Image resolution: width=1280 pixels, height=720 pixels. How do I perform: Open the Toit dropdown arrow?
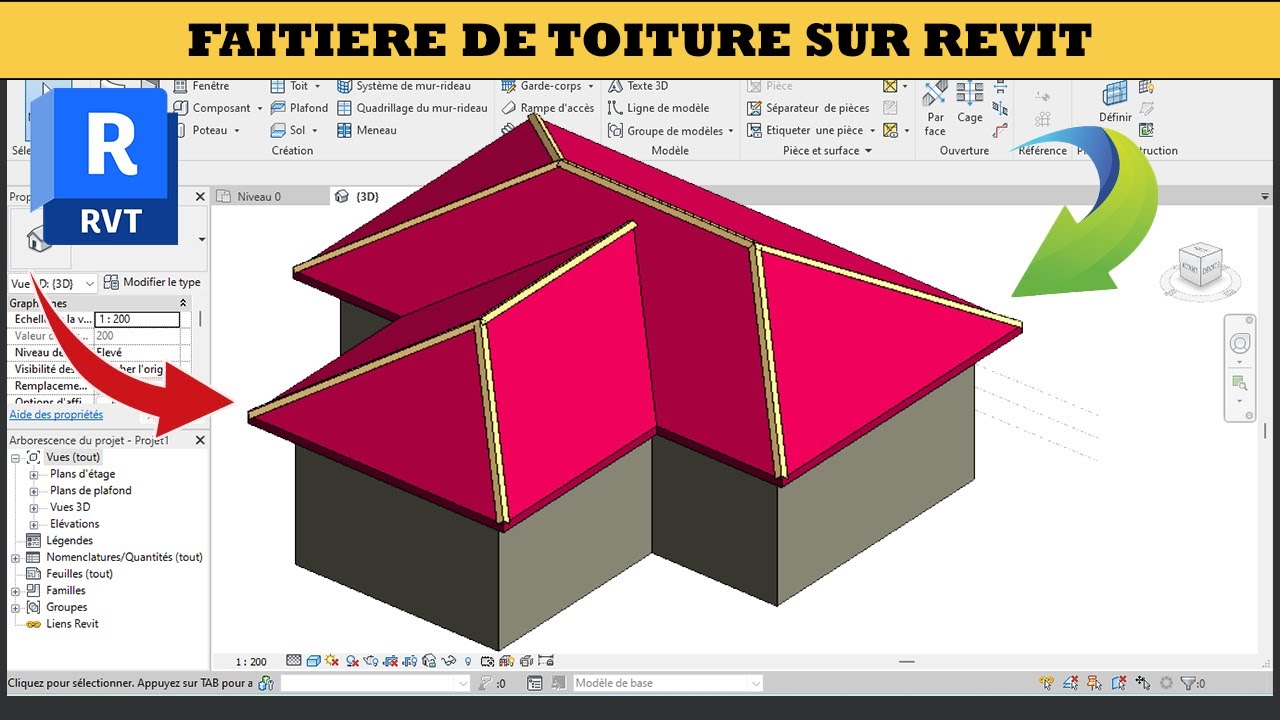[319, 87]
